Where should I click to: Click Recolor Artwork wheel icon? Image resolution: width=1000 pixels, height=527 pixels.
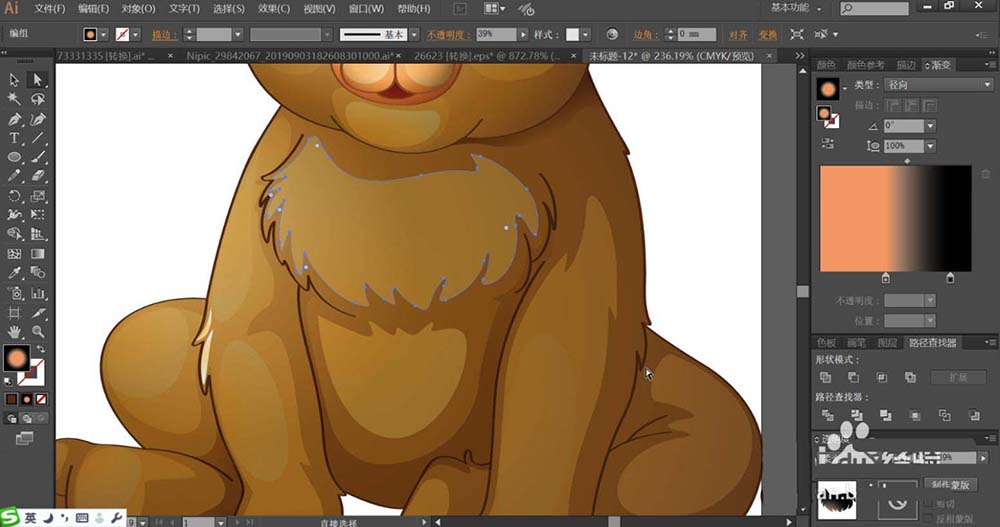pyautogui.click(x=612, y=34)
